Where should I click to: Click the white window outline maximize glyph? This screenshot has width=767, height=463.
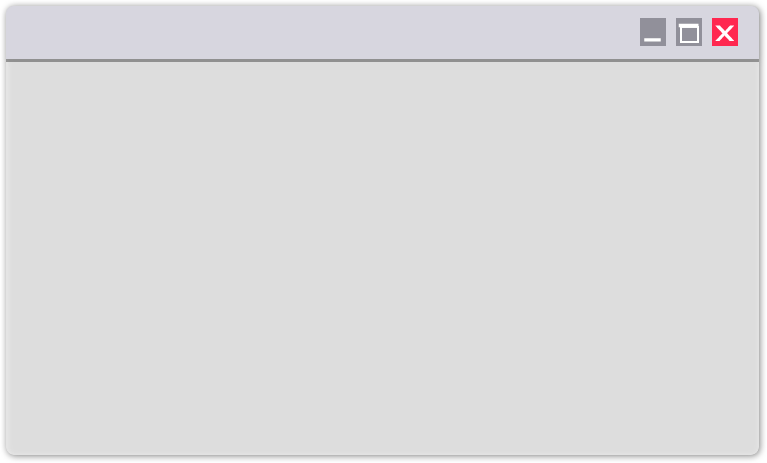click(689, 33)
